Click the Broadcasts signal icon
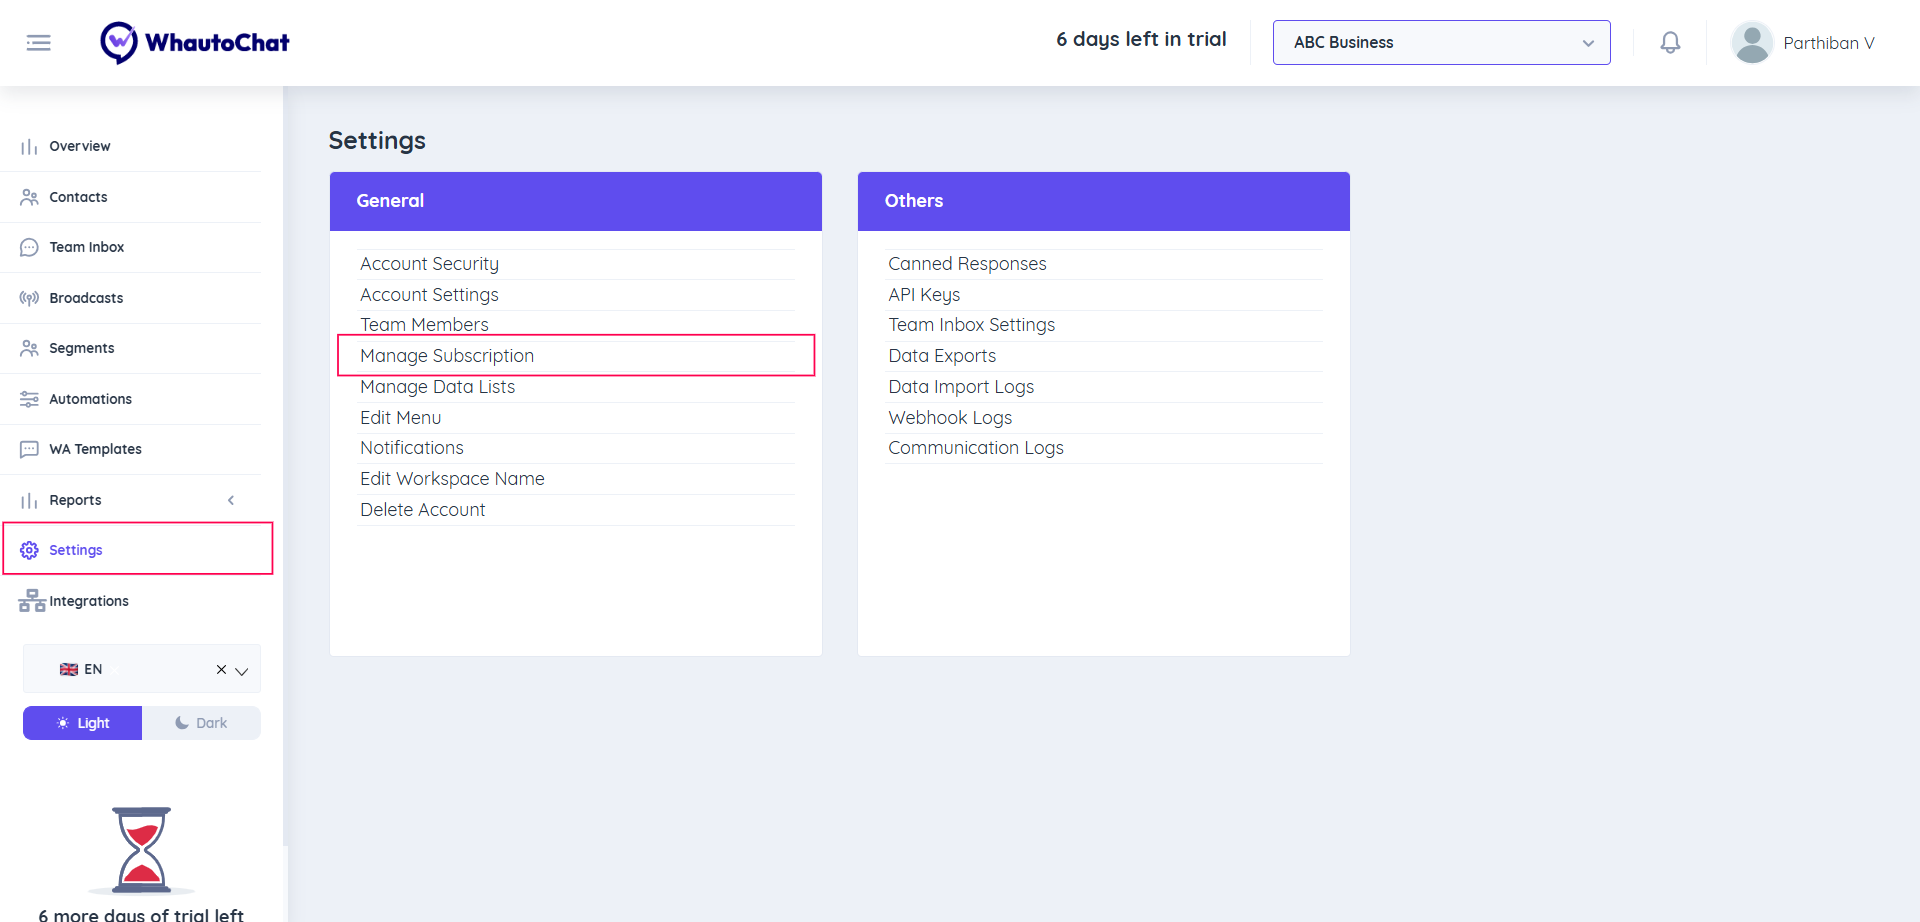Viewport: 1920px width, 922px height. point(29,298)
